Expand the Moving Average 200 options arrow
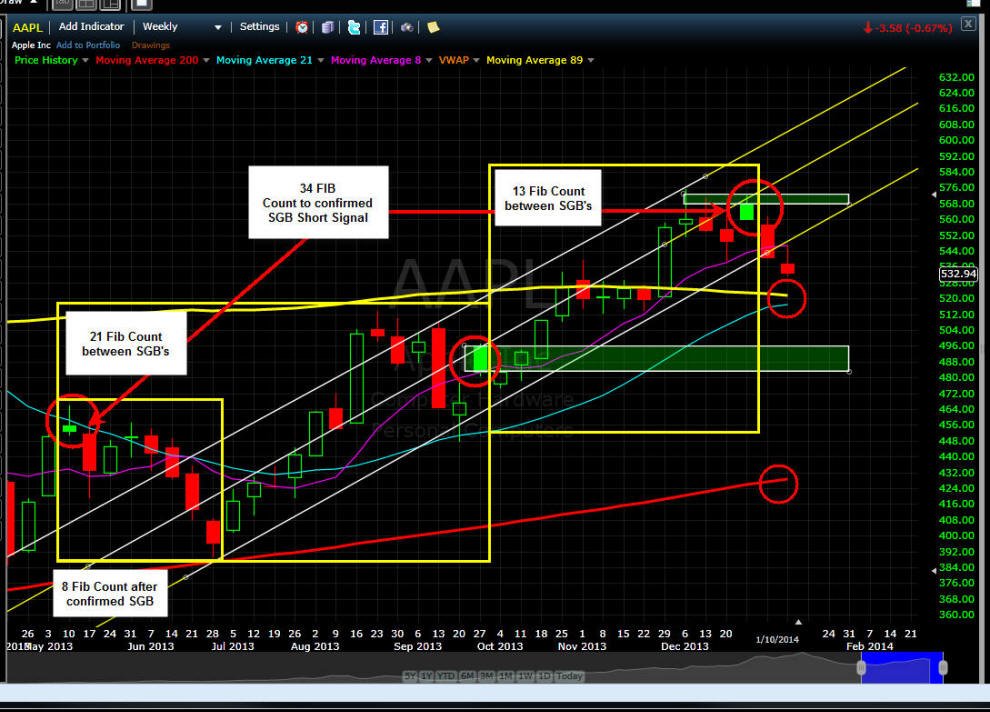990x712 pixels. pos(206,61)
